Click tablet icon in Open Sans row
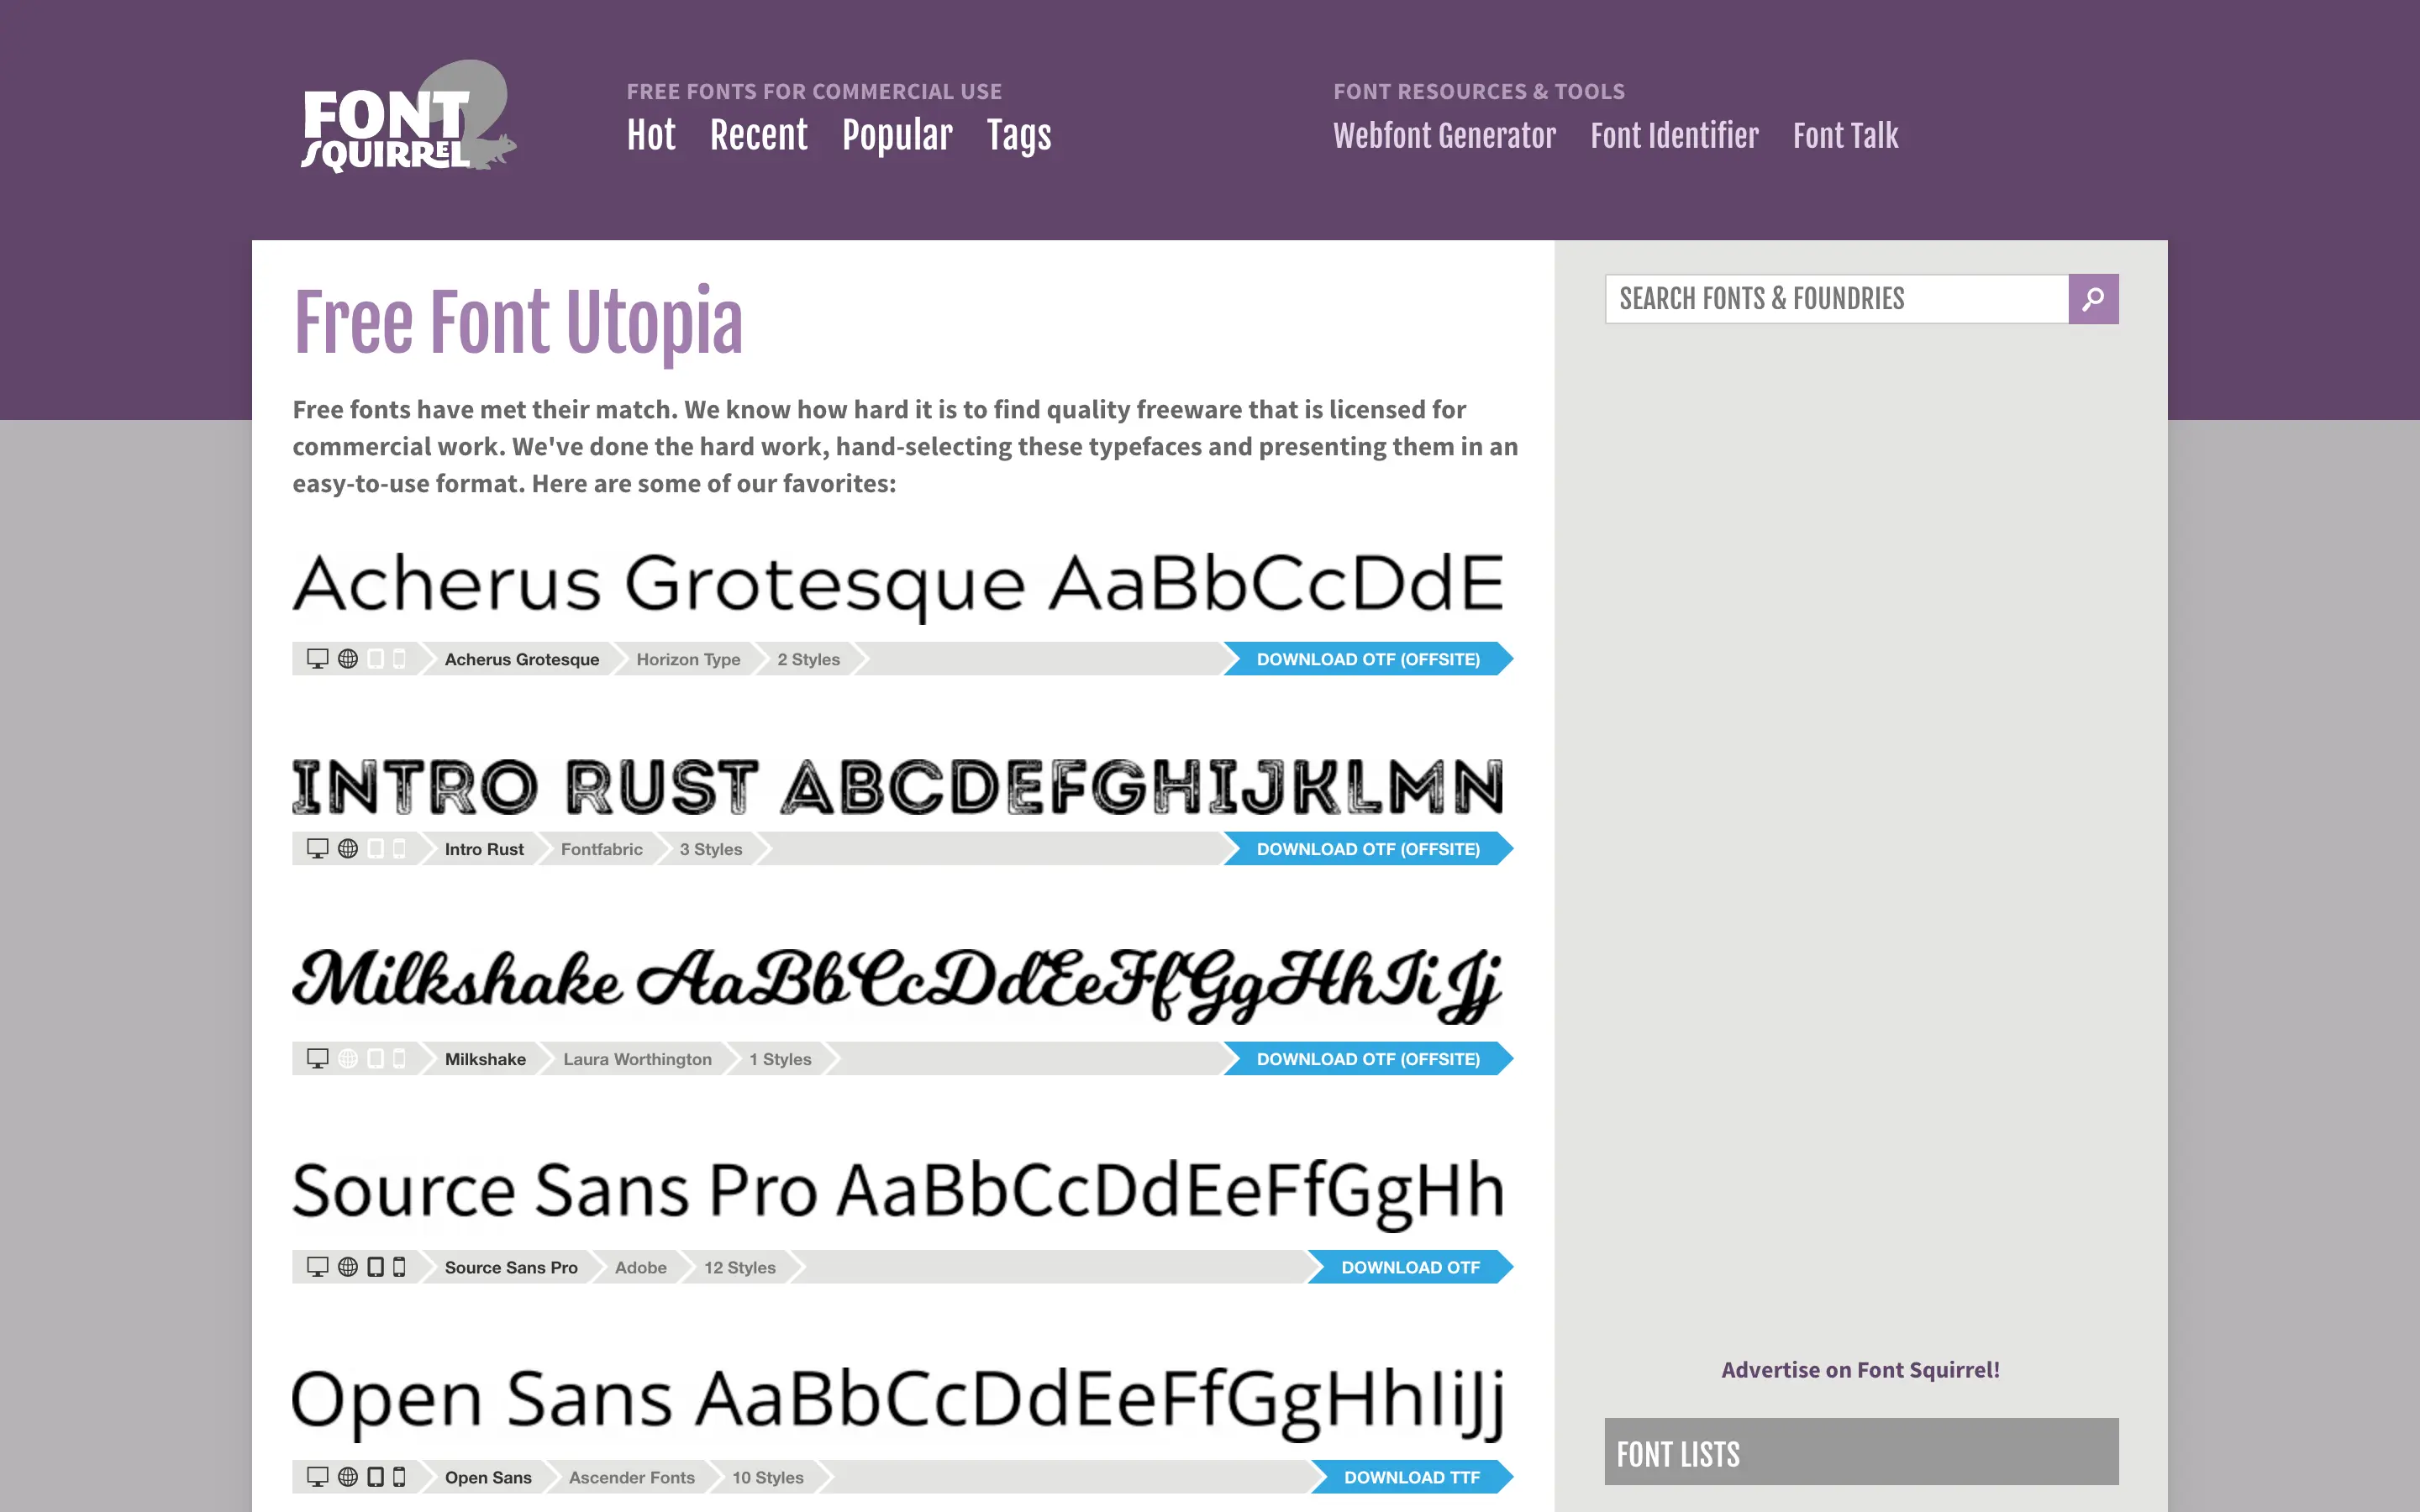The image size is (2420, 1512). (x=376, y=1477)
